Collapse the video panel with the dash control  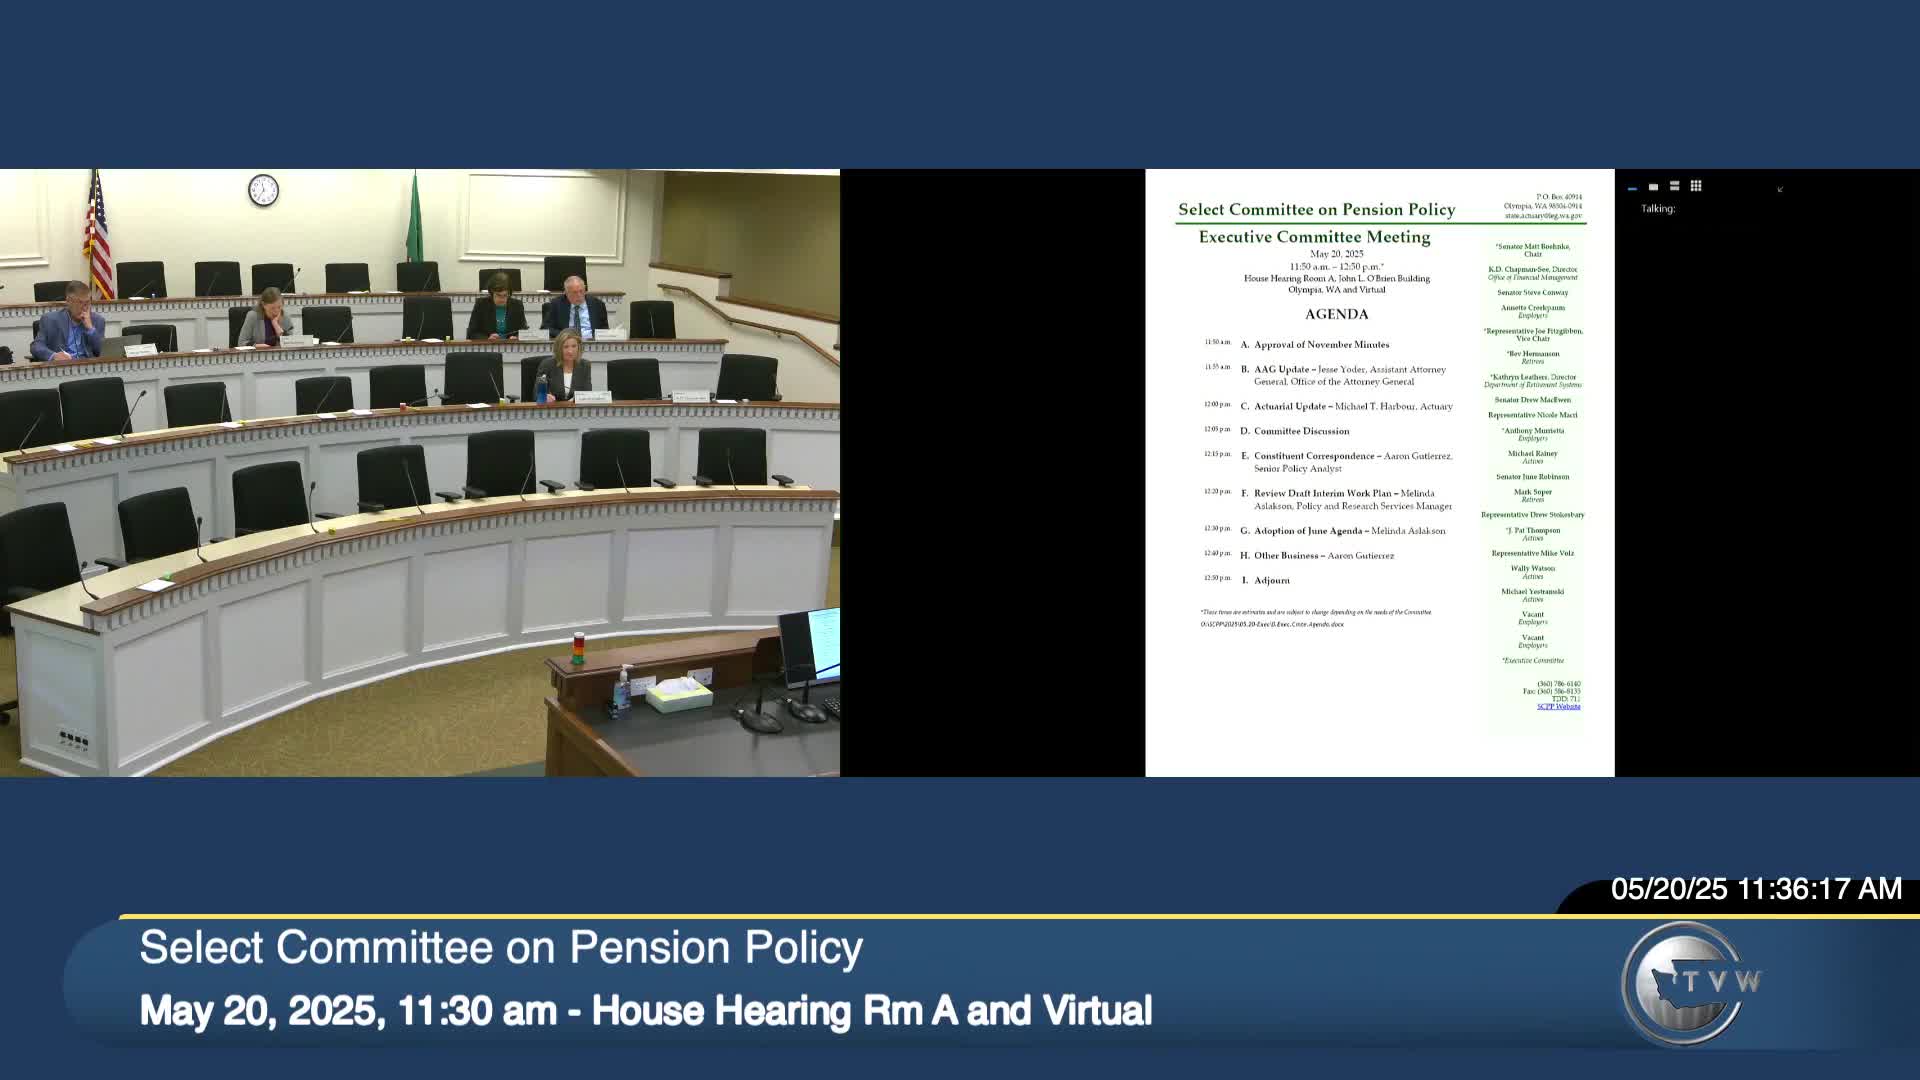(x=1633, y=188)
